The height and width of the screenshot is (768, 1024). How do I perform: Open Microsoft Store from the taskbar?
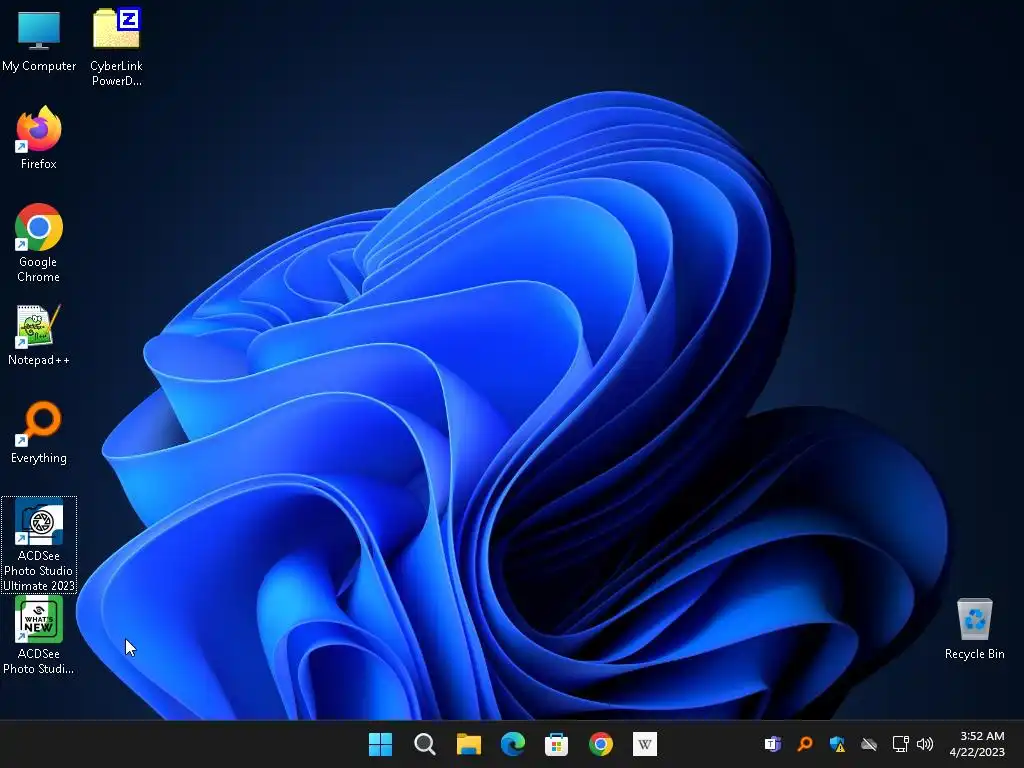tap(556, 744)
